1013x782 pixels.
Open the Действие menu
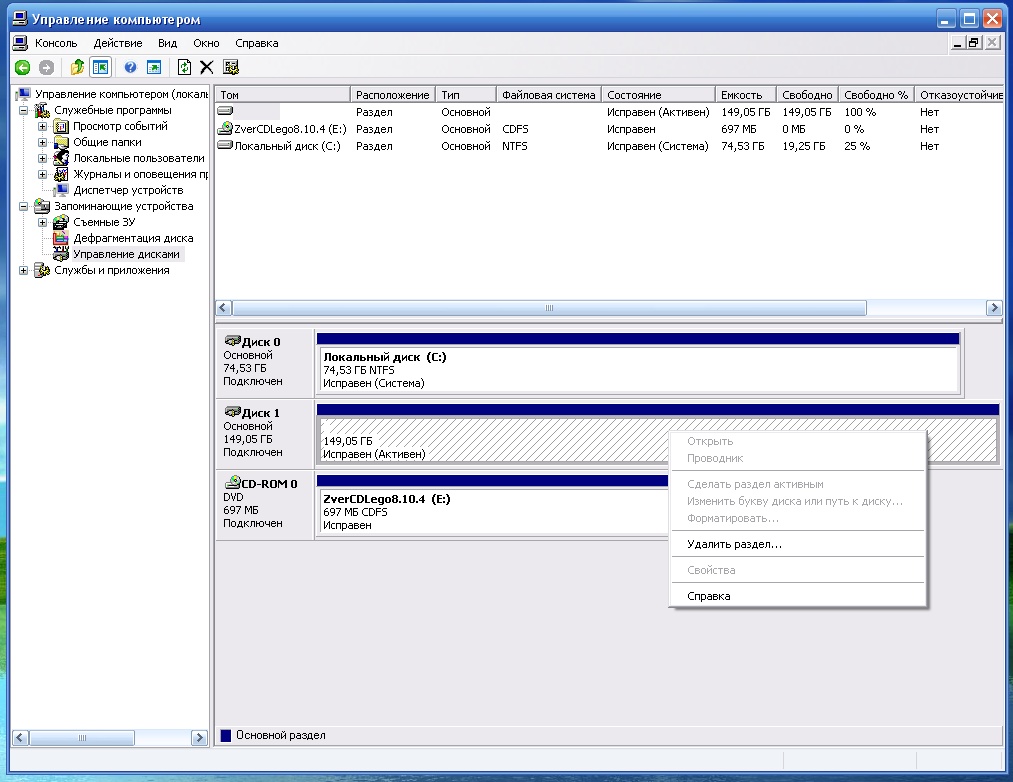point(118,43)
